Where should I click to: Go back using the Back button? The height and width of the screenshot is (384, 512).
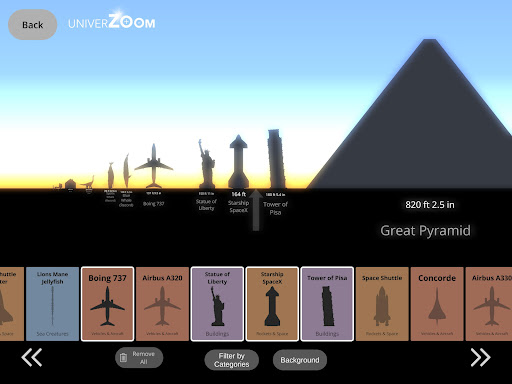32,25
